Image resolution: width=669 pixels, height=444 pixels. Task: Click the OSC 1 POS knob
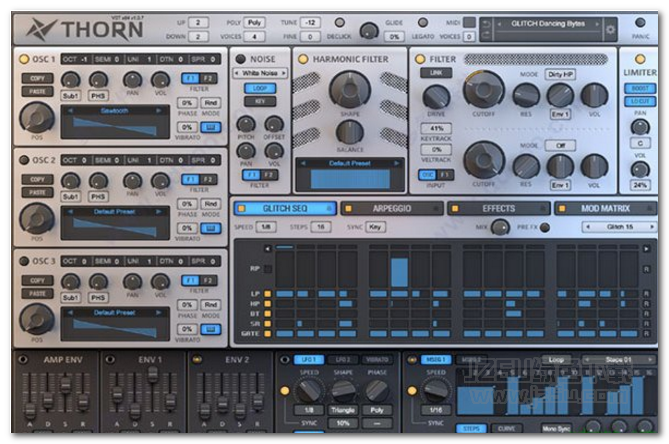(x=37, y=117)
